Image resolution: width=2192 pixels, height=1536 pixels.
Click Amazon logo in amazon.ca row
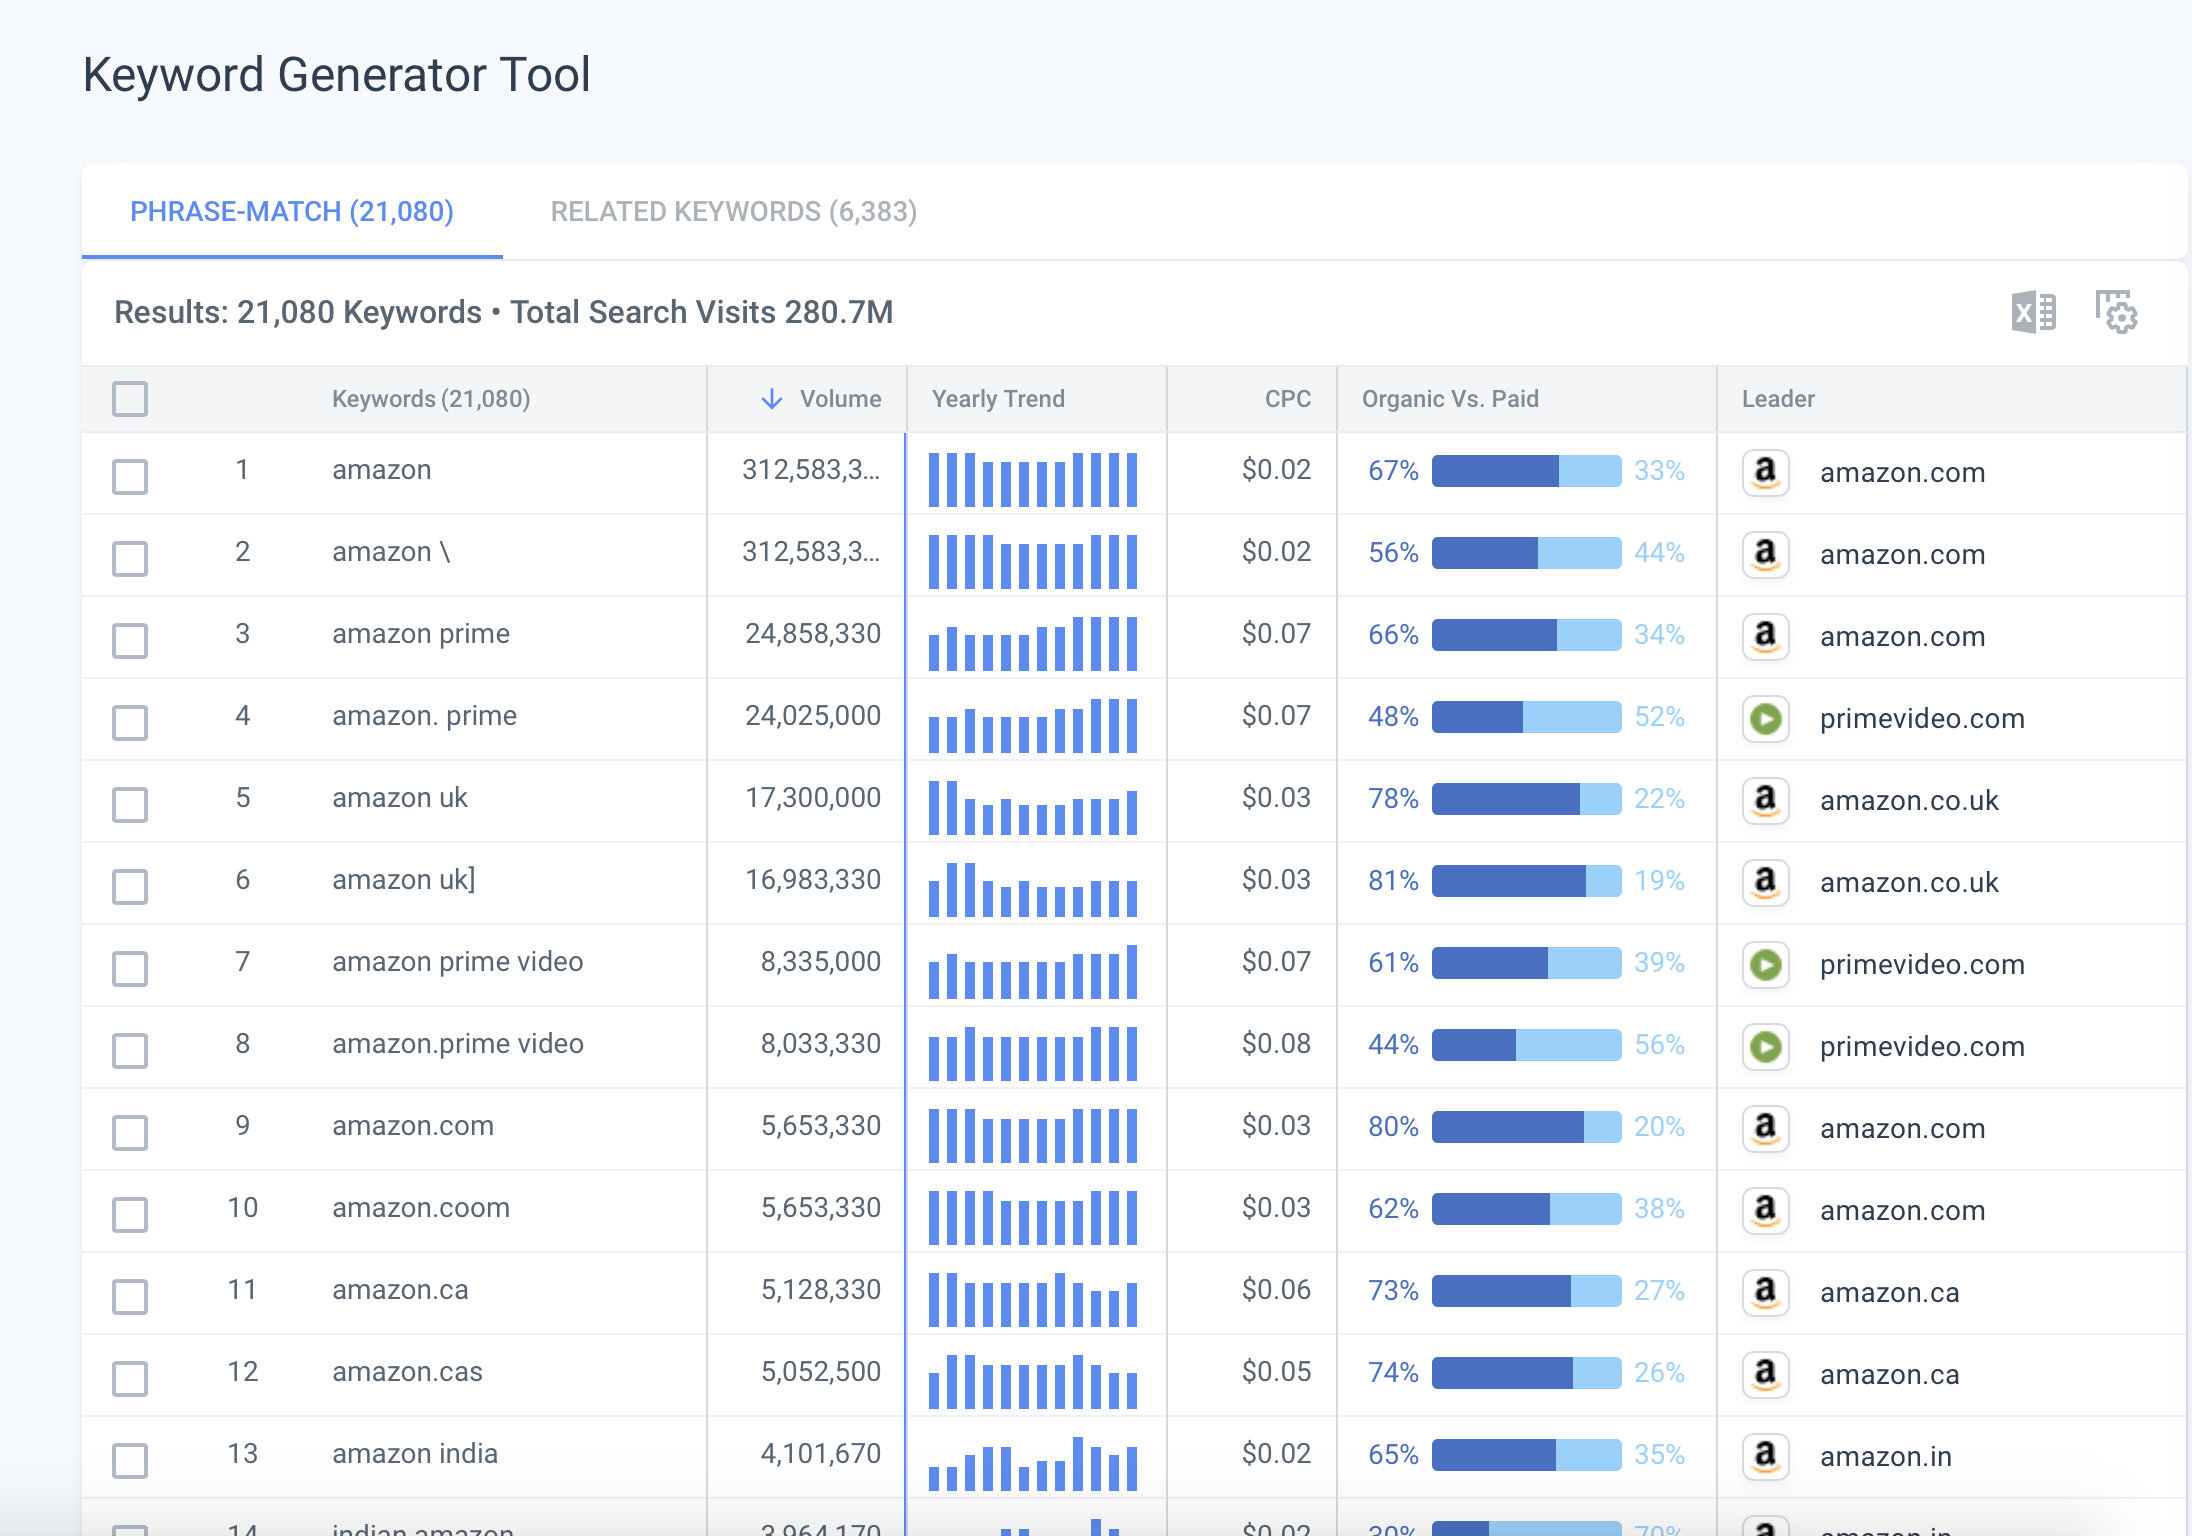click(1766, 1292)
